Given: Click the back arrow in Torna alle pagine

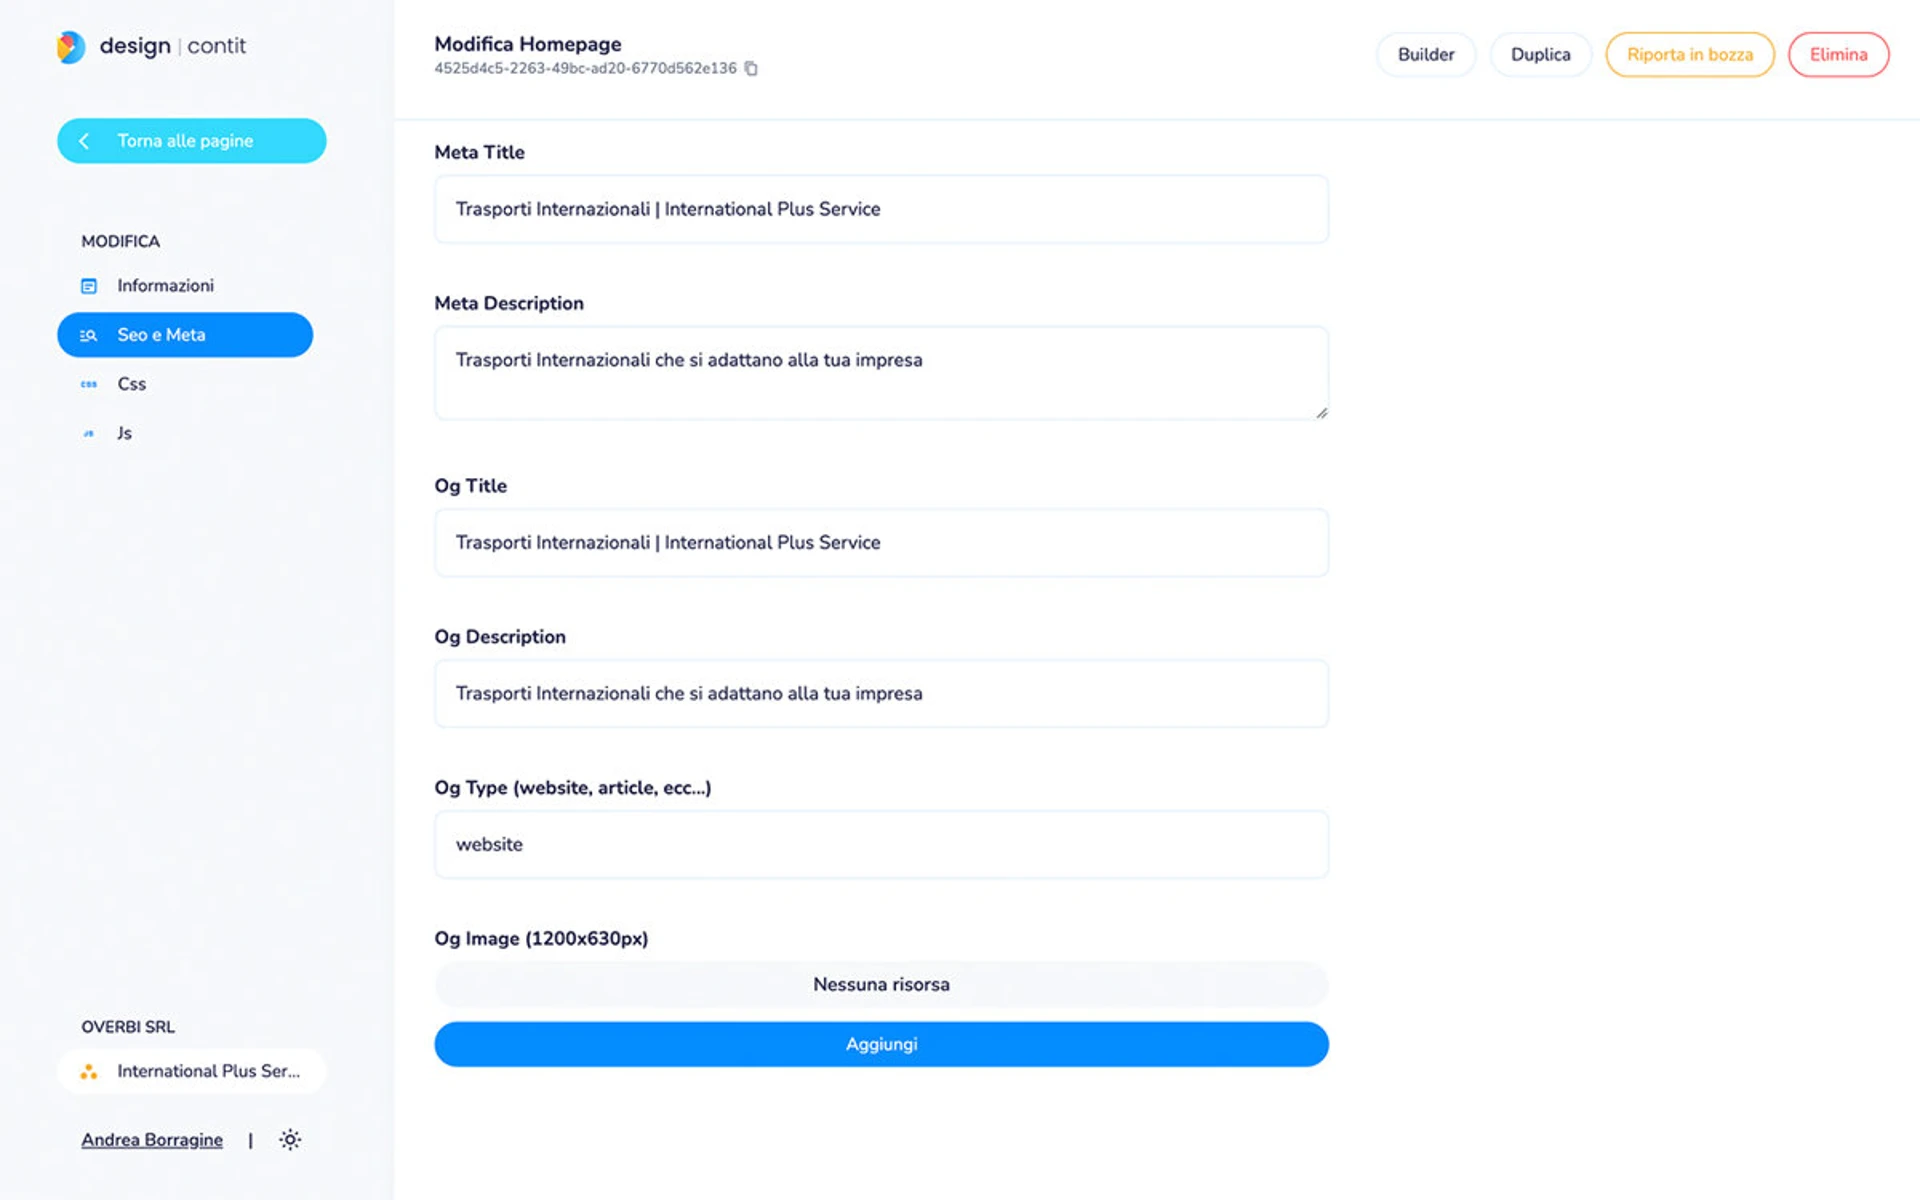Looking at the screenshot, I should 84,141.
